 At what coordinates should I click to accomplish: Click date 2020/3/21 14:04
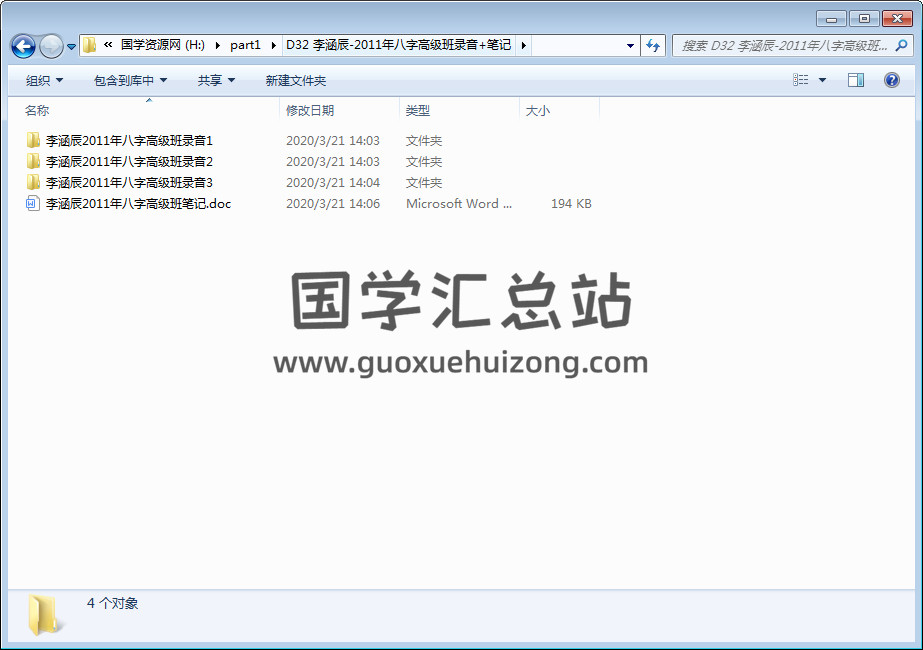click(333, 183)
